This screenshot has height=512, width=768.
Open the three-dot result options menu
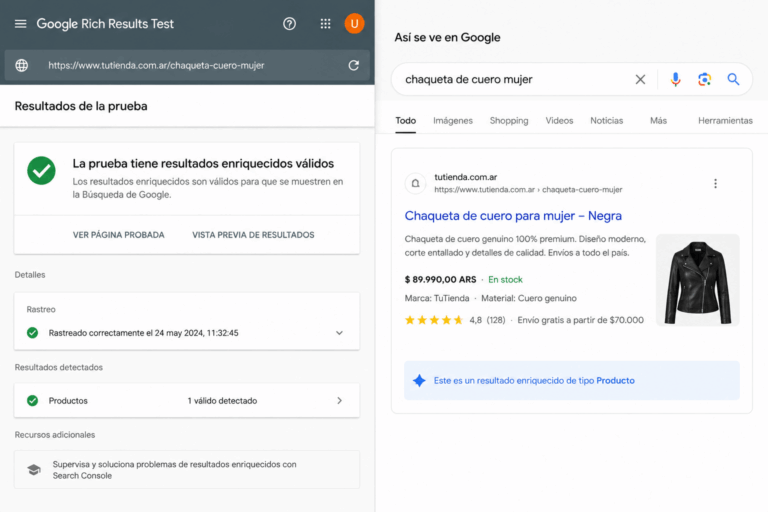pos(715,183)
